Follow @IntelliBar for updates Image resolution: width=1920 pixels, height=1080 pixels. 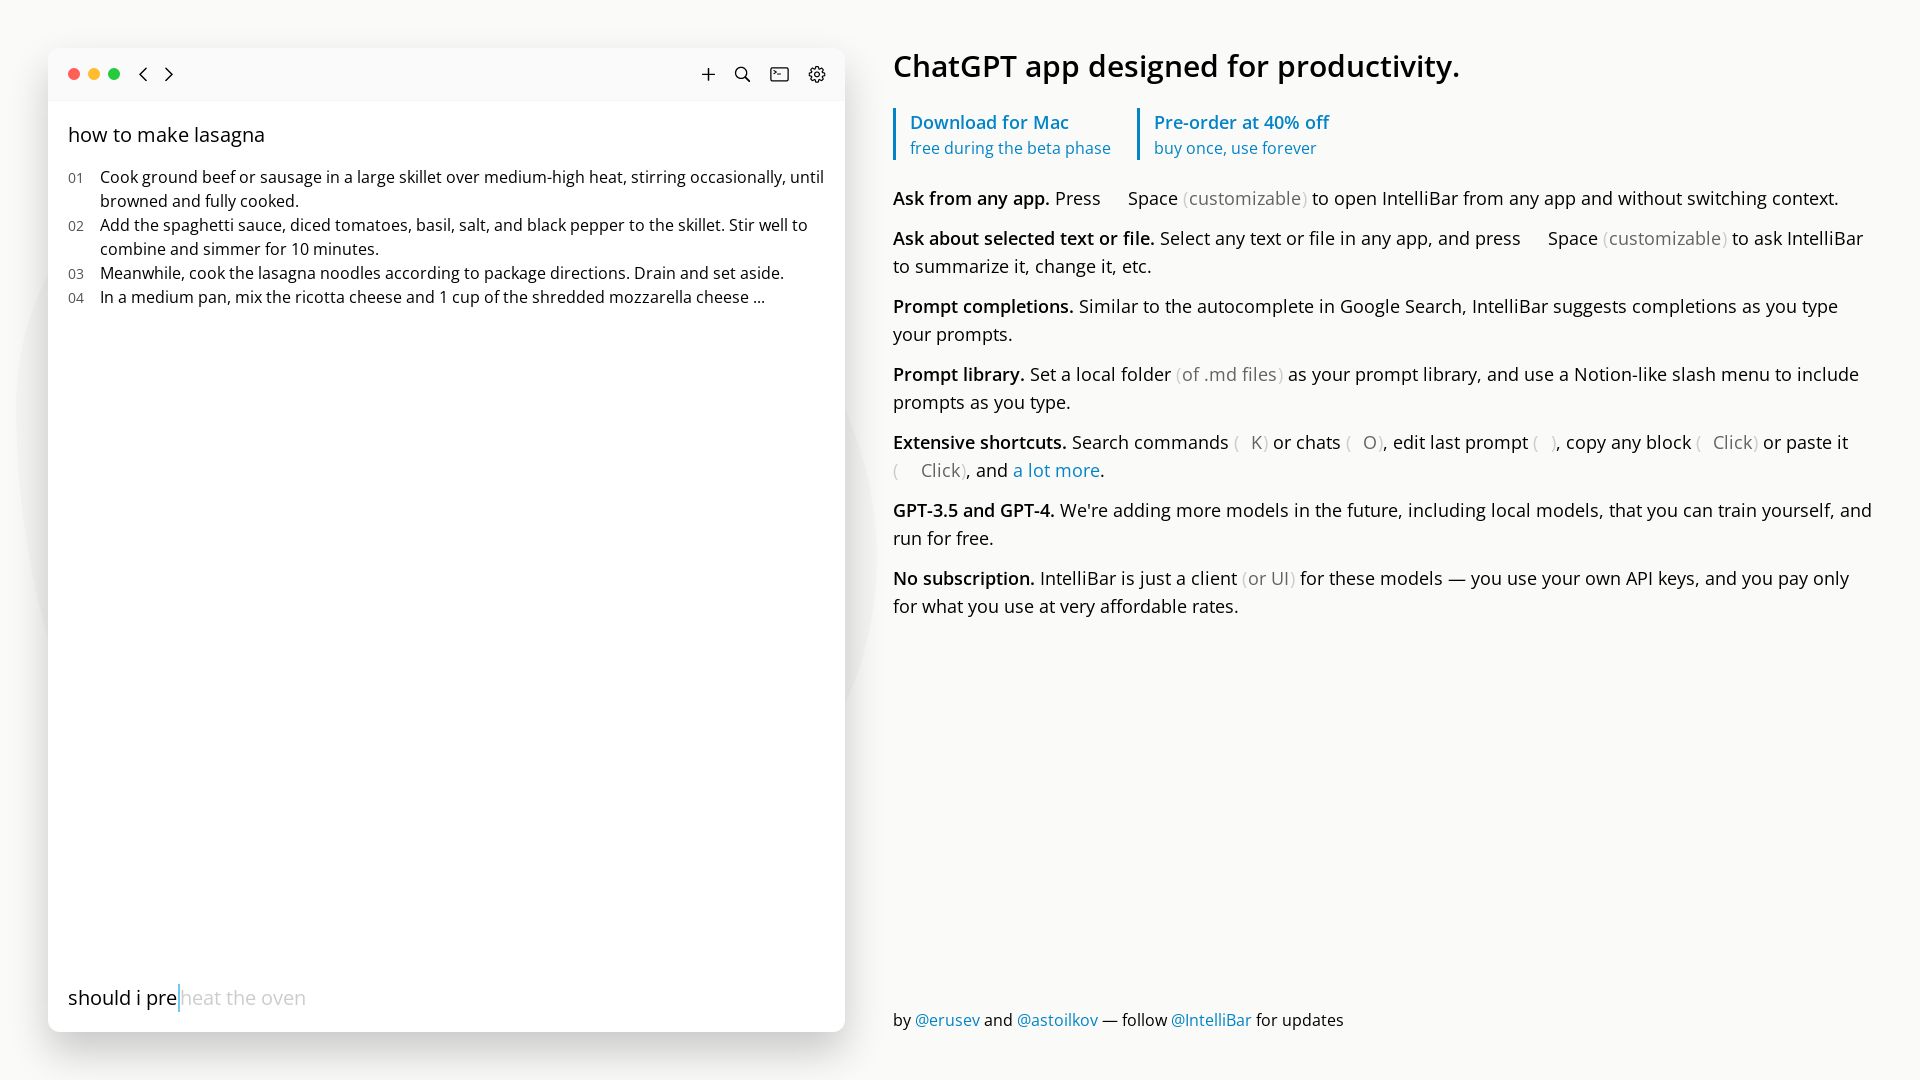click(1210, 1020)
